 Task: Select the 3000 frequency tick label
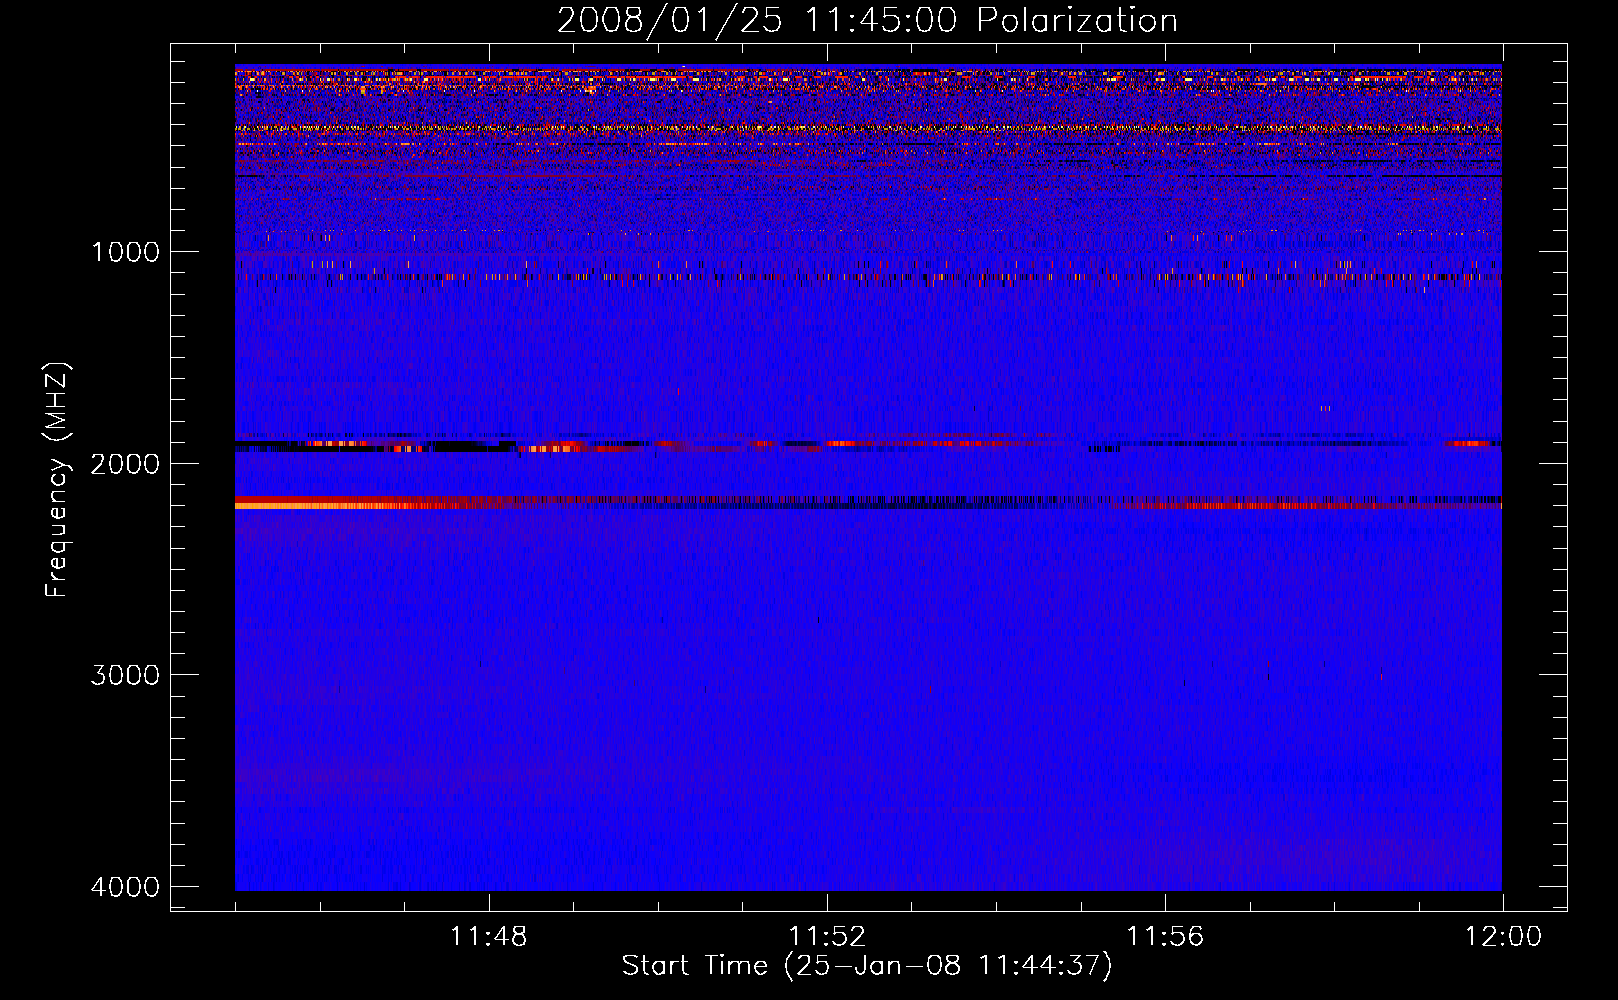click(x=125, y=674)
